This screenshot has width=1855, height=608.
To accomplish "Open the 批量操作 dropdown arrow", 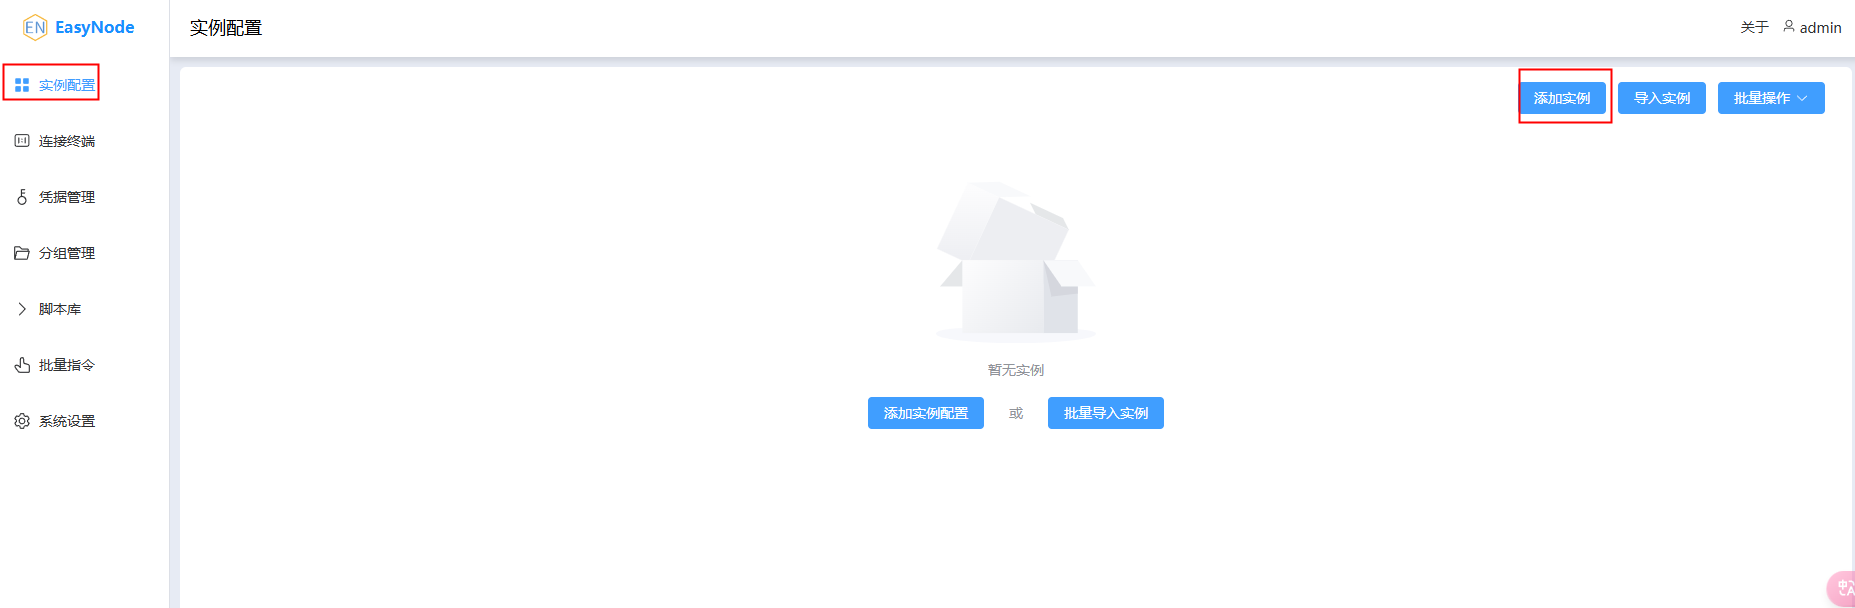I will click(1802, 98).
